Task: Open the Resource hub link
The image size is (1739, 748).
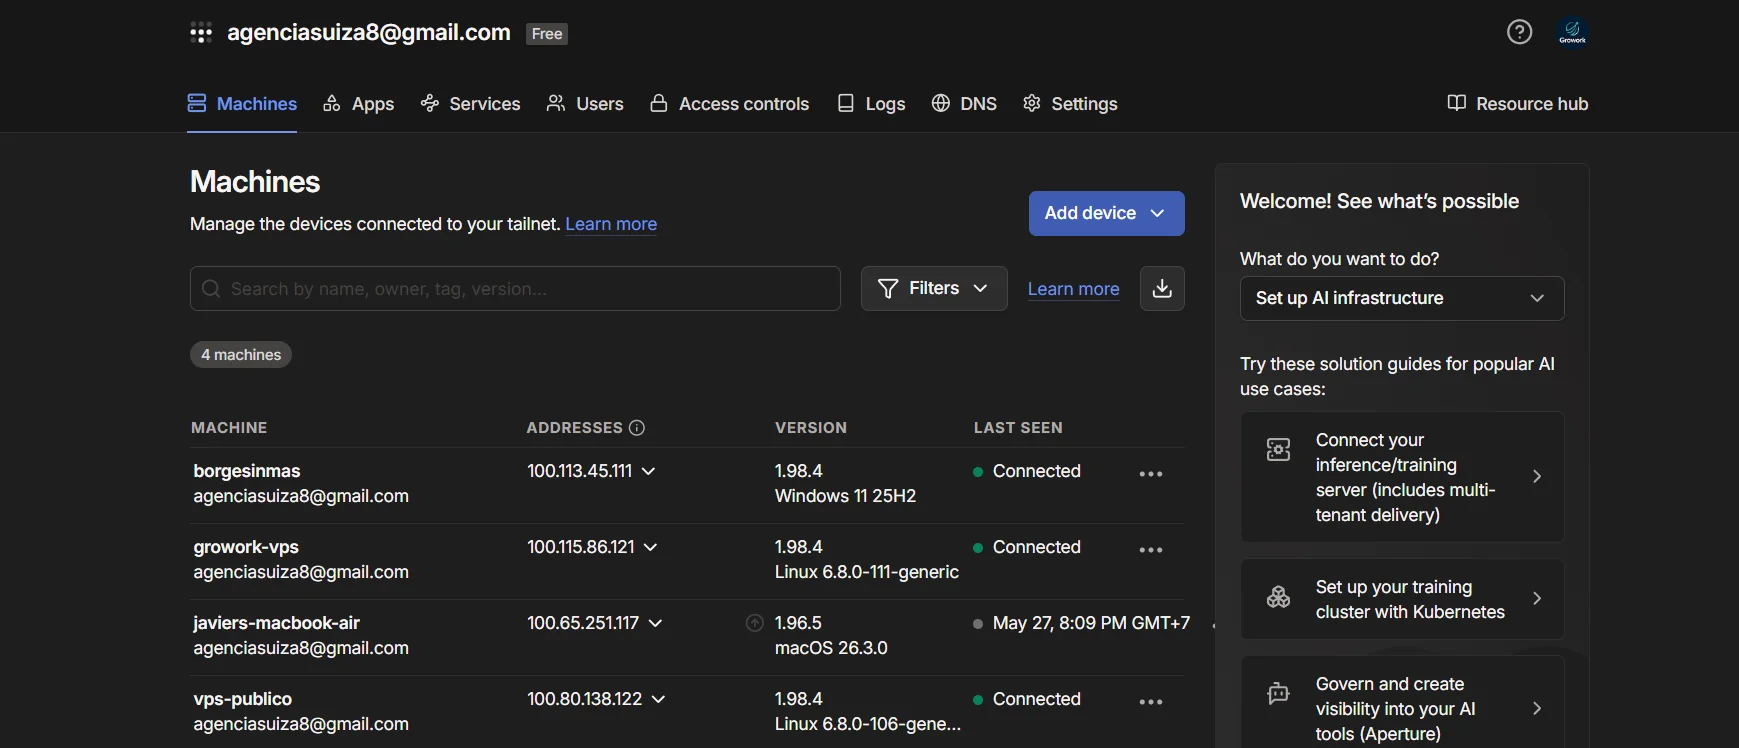Action: coord(1518,104)
